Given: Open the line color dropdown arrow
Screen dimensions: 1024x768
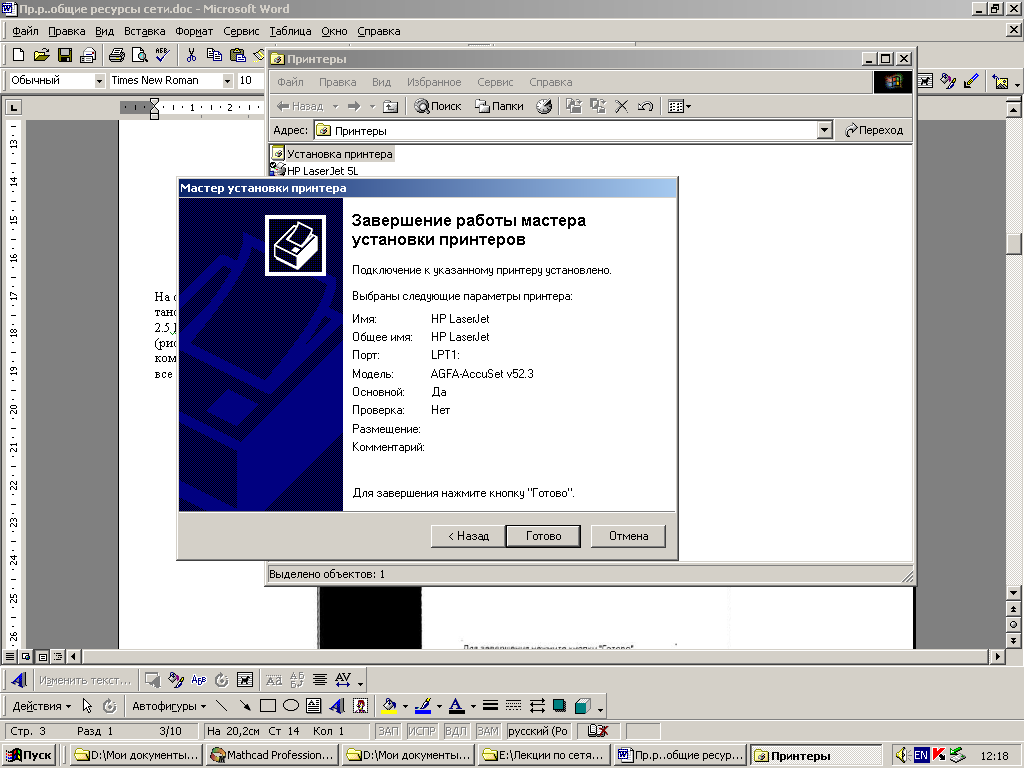Looking at the screenshot, I should pyautogui.click(x=439, y=706).
